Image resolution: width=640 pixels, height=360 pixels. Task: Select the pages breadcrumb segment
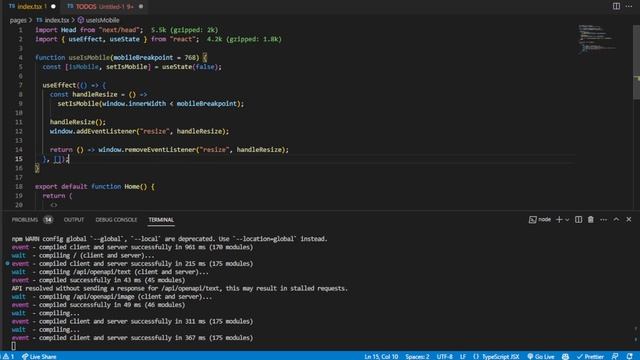[18, 20]
